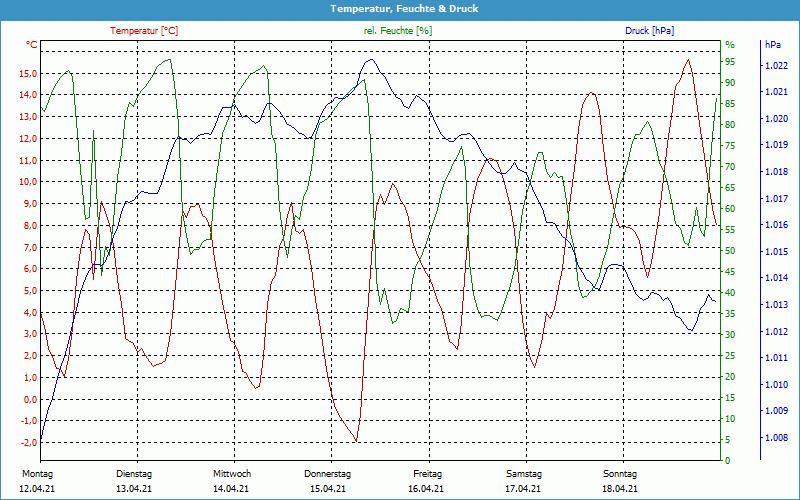Click the '0,0' temperature axis value
This screenshot has height=500, width=800.
[30, 399]
